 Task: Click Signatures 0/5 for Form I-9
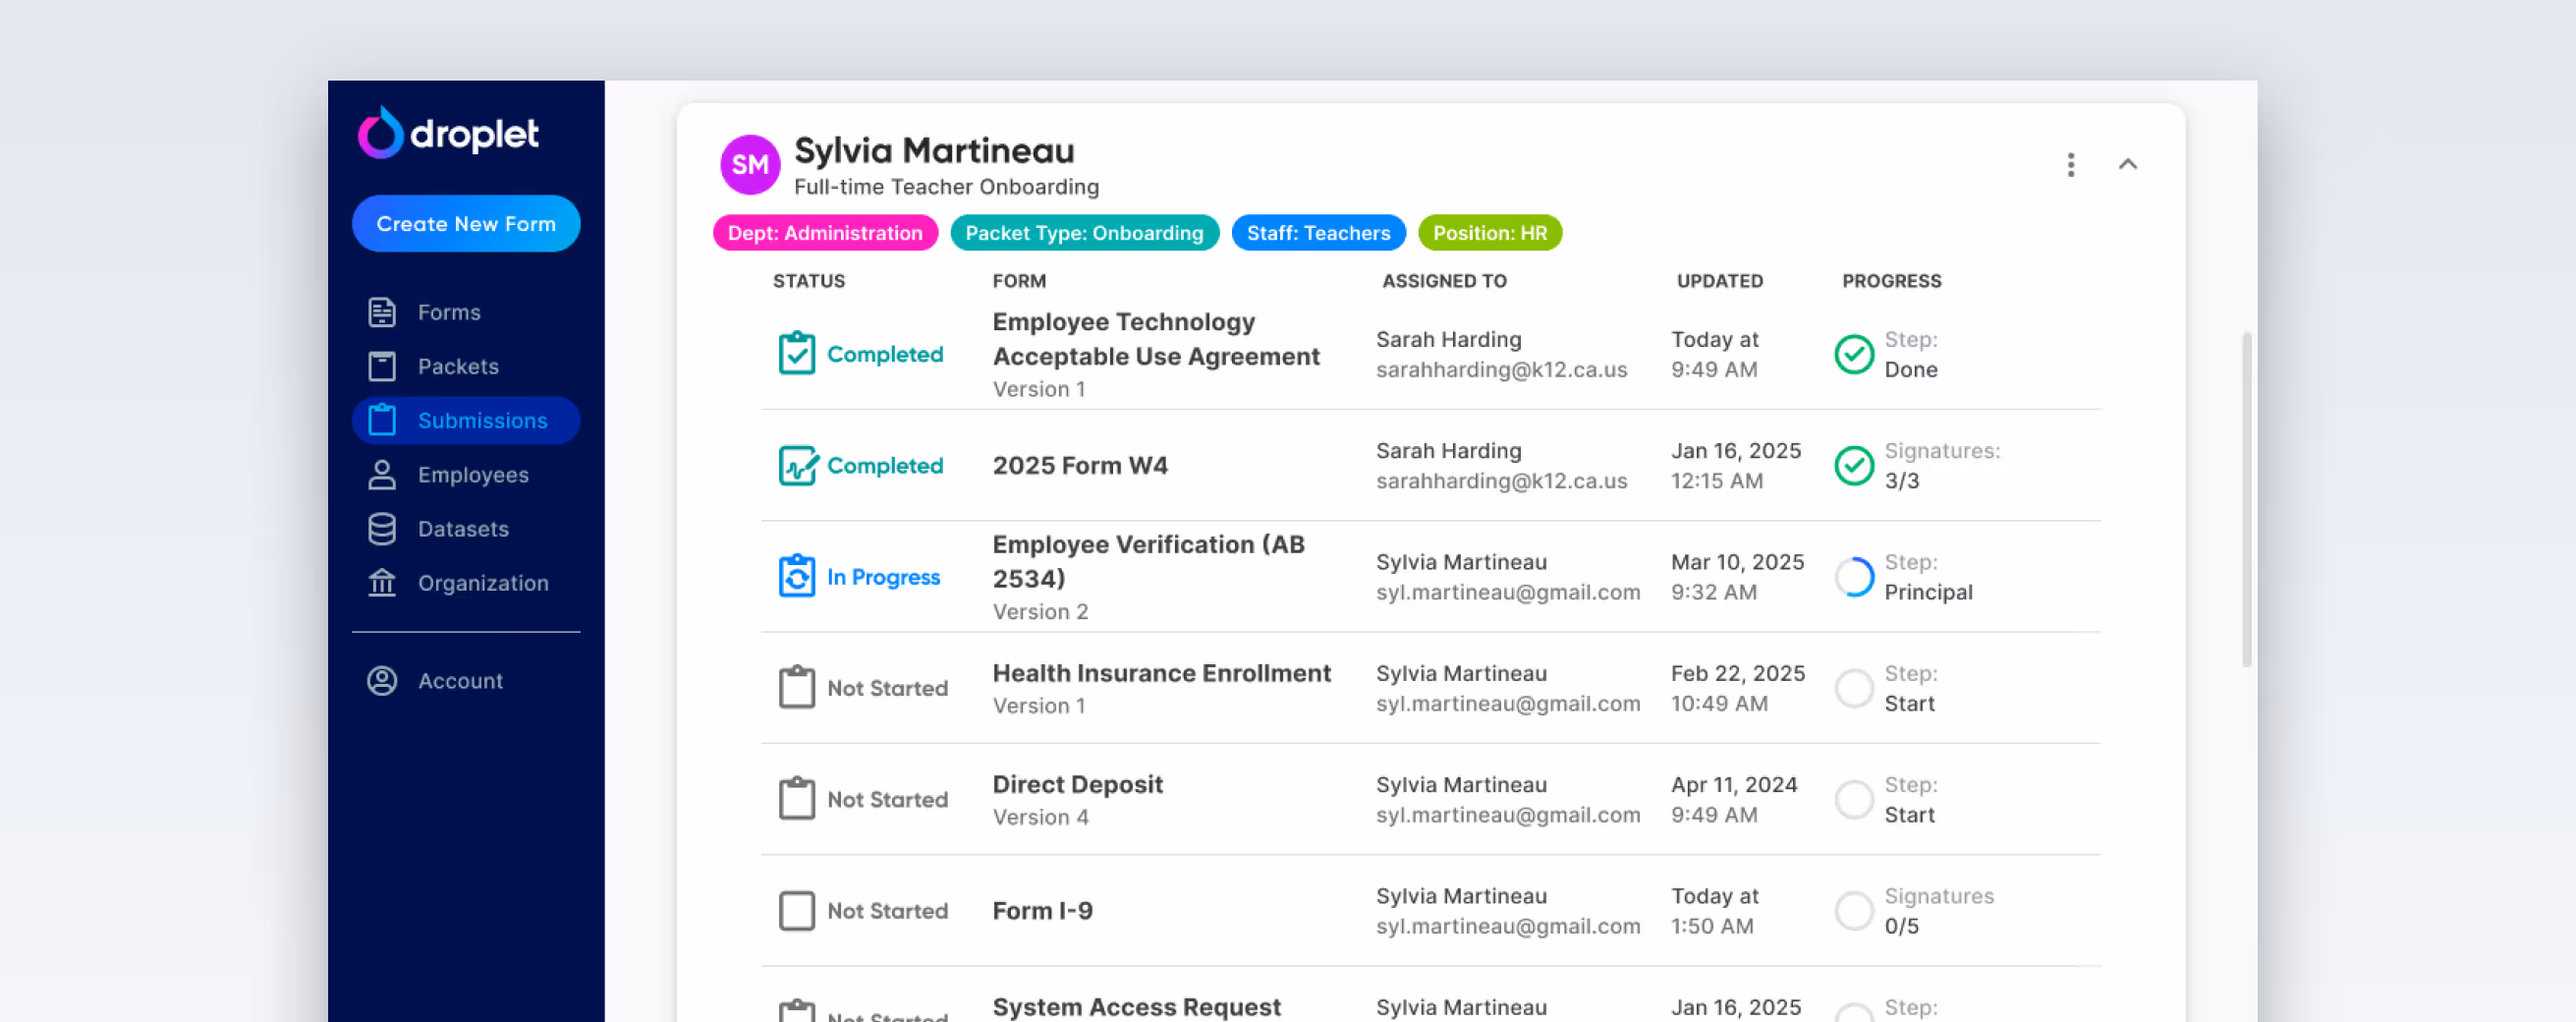(1939, 911)
